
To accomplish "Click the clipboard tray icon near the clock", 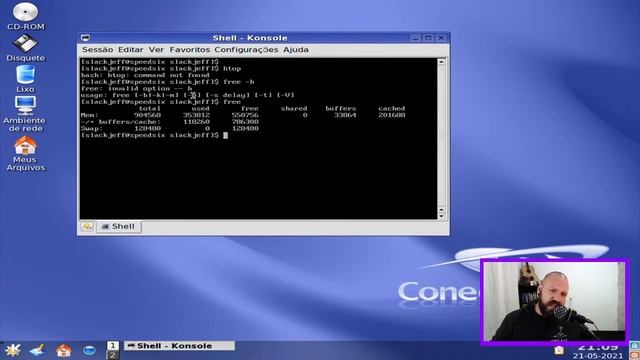I will (x=559, y=350).
